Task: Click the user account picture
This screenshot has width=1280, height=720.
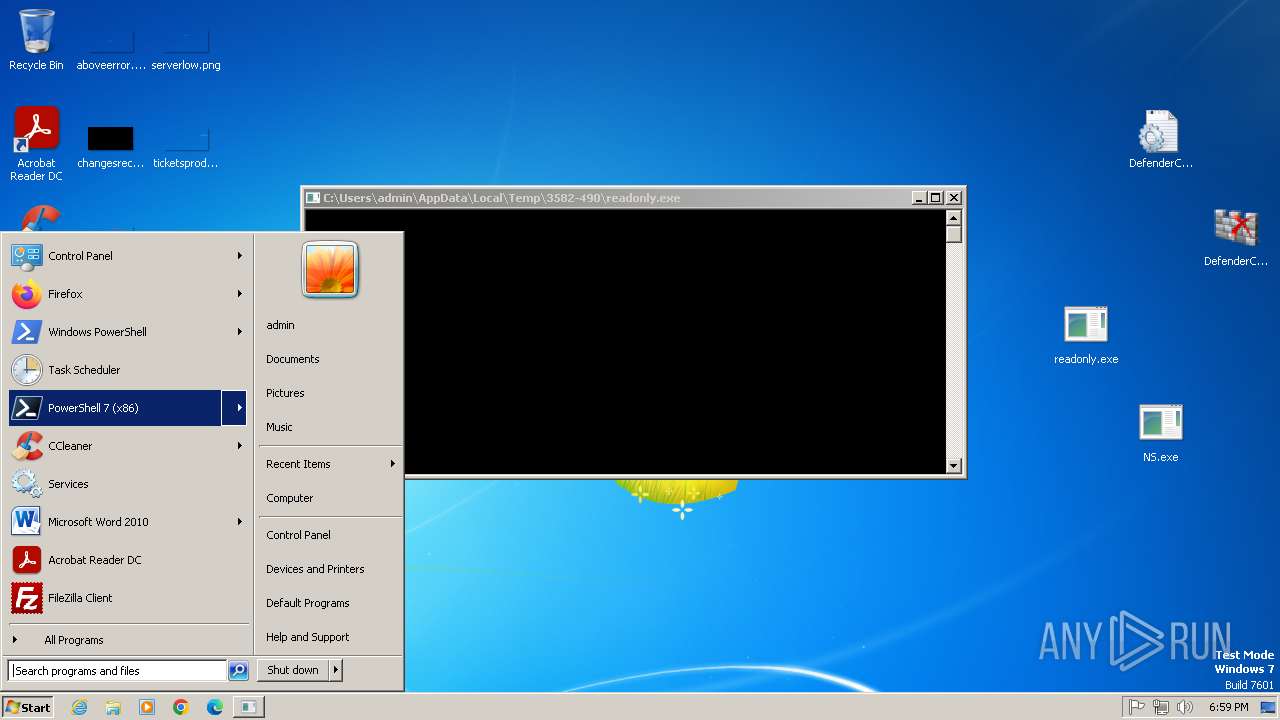Action: point(330,269)
